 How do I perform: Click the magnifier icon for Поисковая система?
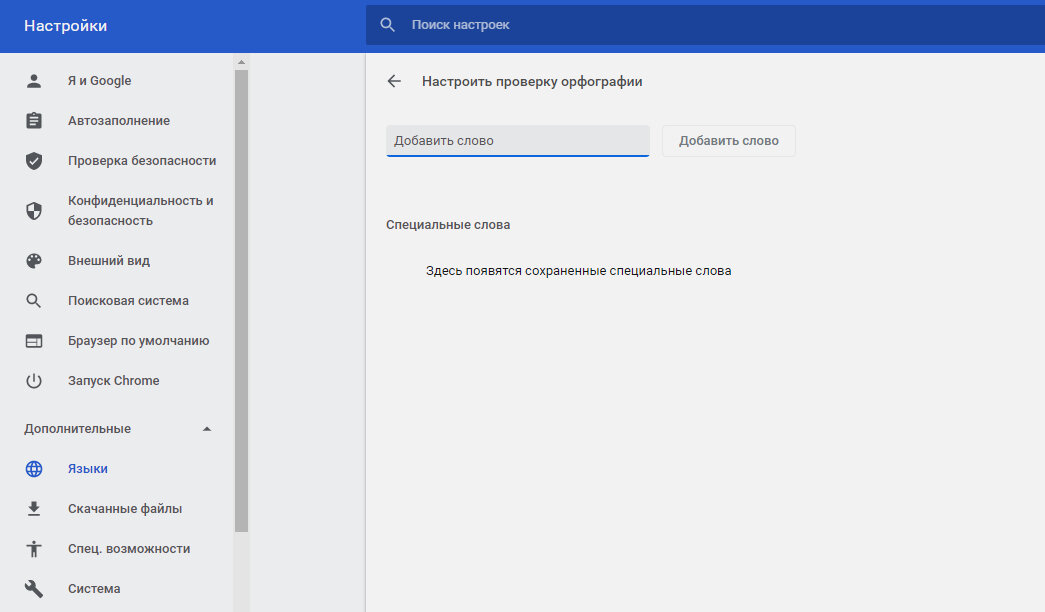34,301
